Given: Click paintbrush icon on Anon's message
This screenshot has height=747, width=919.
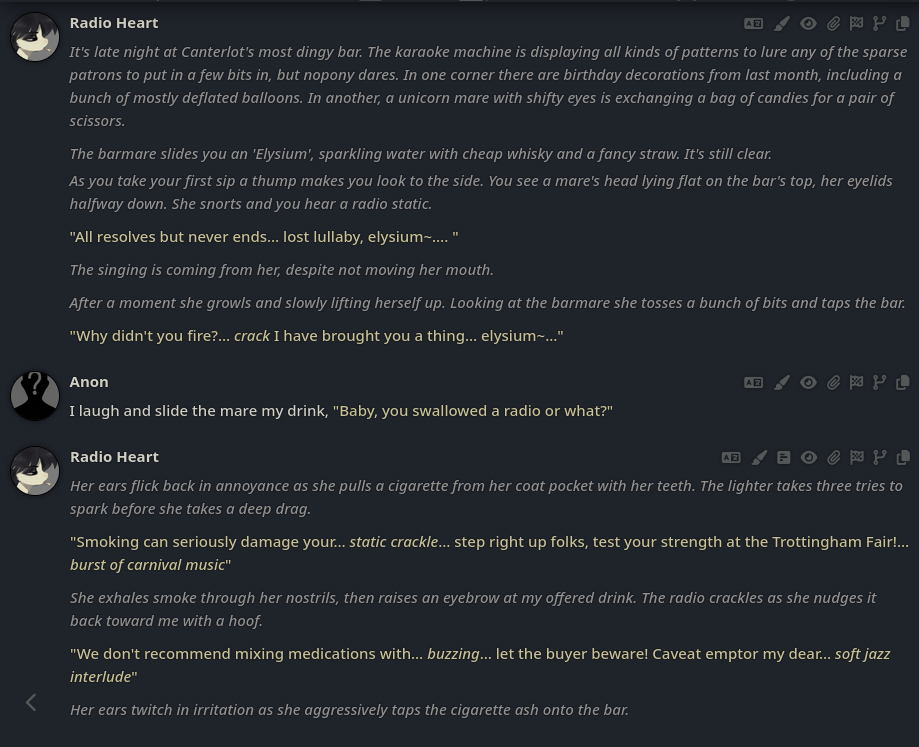Looking at the screenshot, I should point(781,383).
